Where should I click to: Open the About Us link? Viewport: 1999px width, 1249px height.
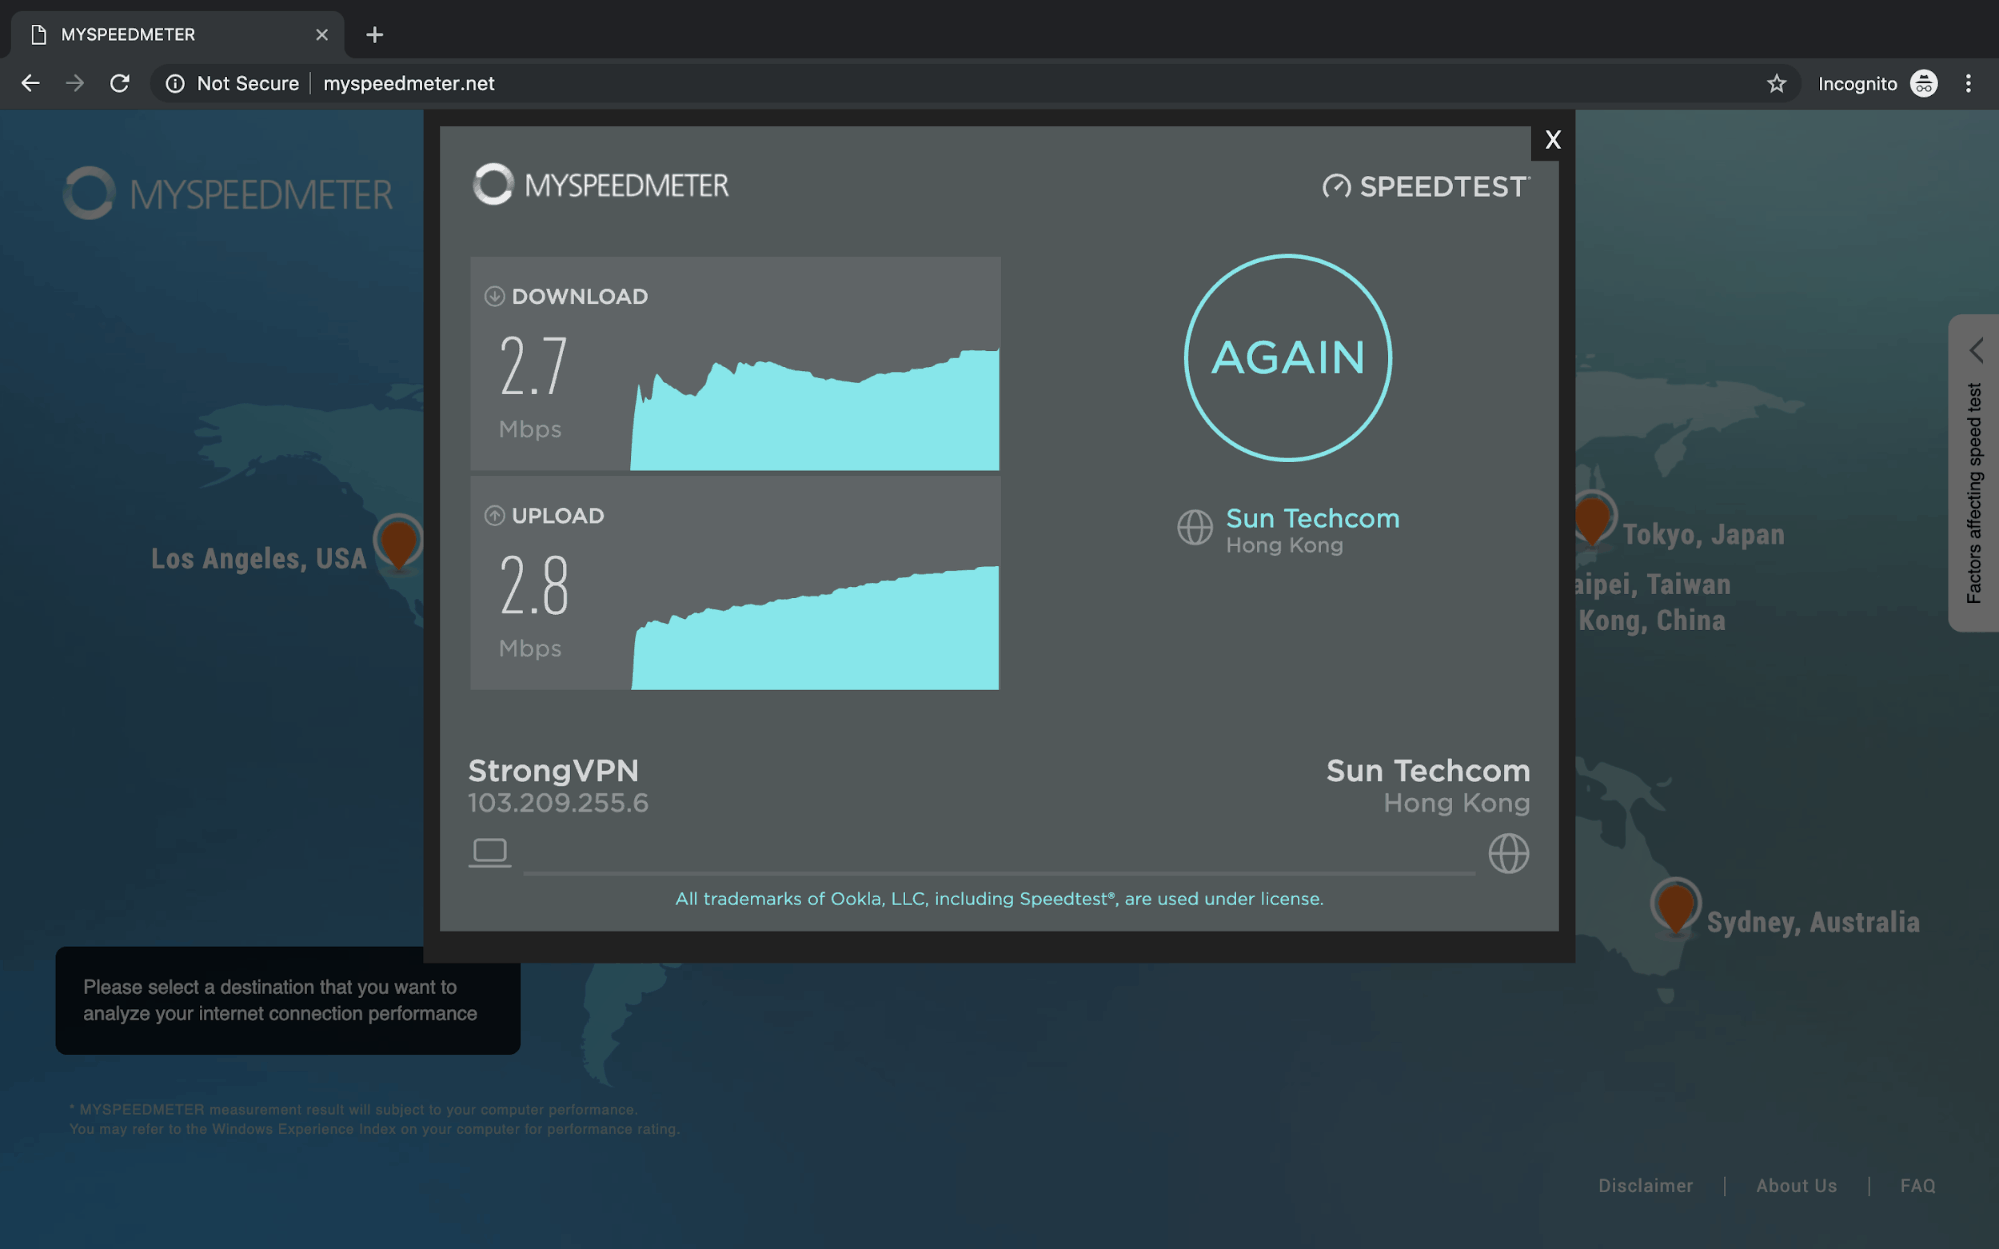tap(1796, 1185)
